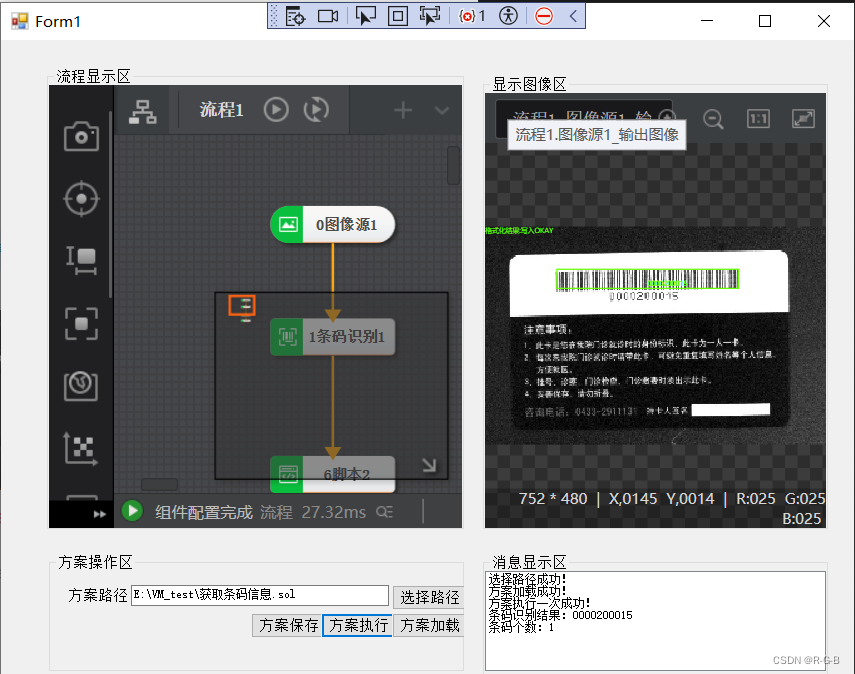Click the message display text box
This screenshot has height=674, width=855.
655,621
